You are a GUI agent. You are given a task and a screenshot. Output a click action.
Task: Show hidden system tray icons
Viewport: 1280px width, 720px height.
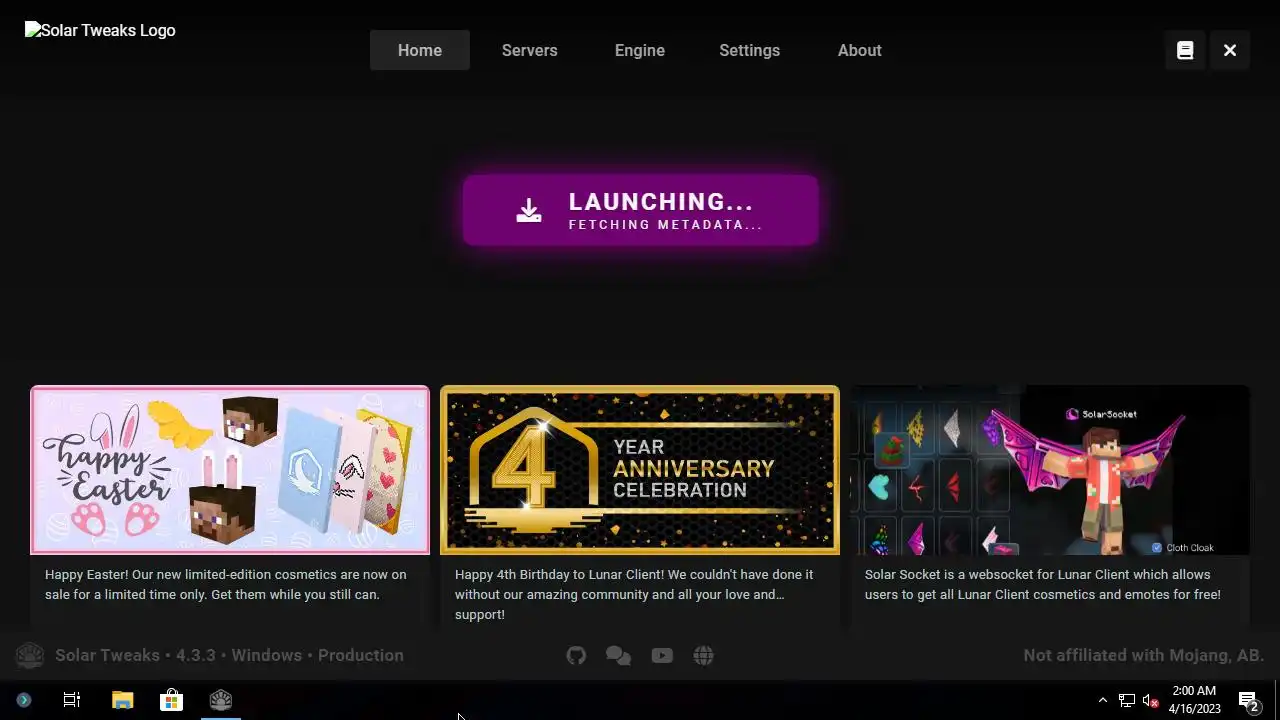(1103, 700)
